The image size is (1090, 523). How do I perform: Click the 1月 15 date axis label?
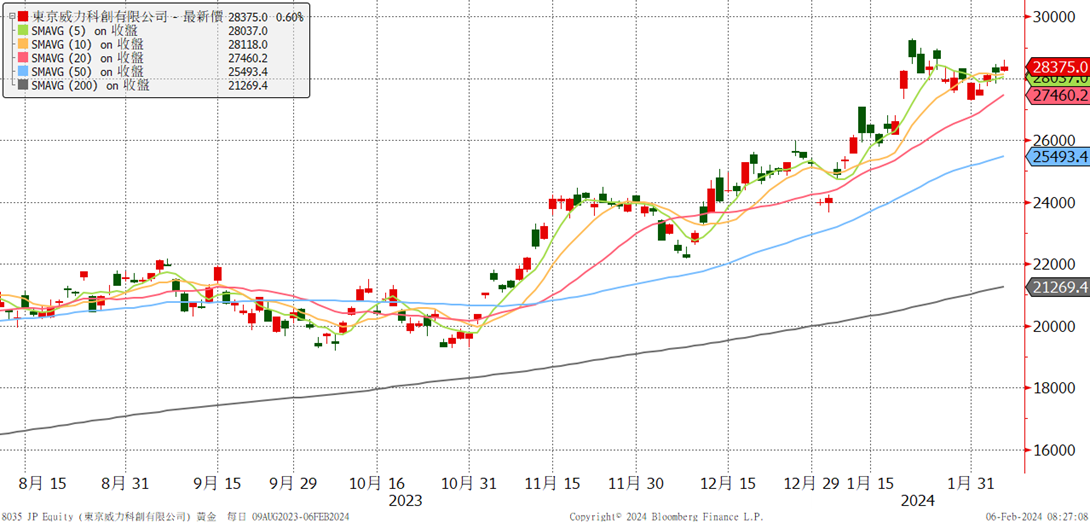(x=868, y=483)
